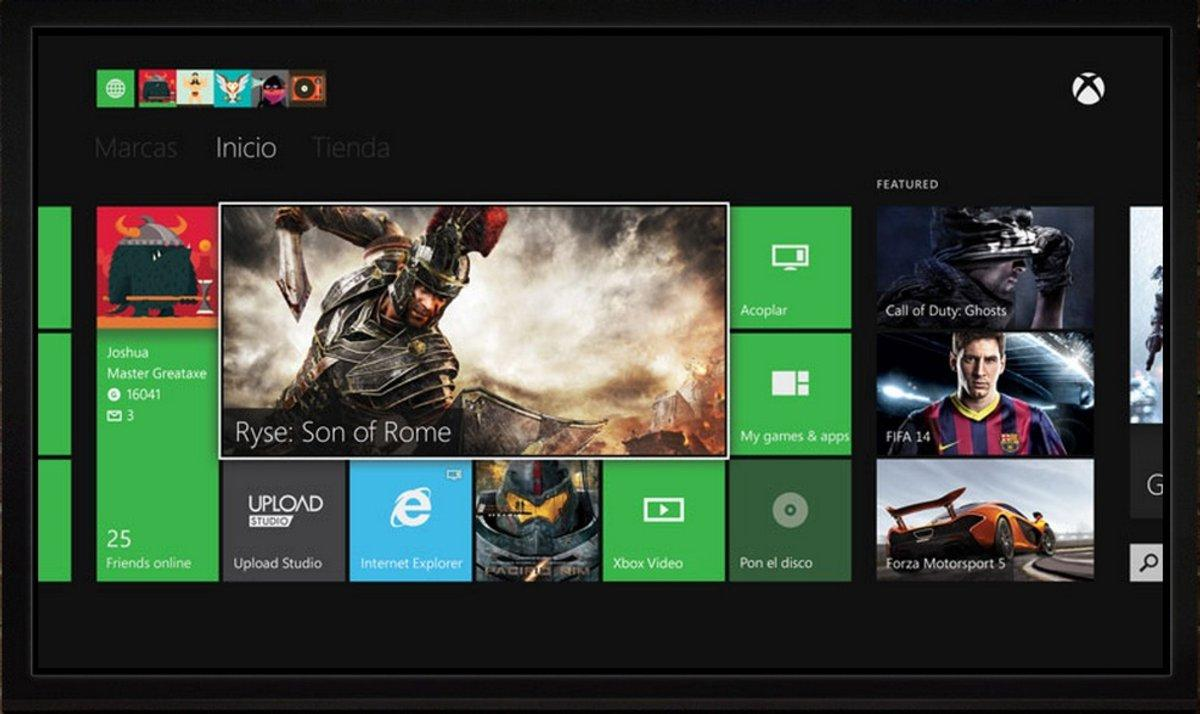The height and width of the screenshot is (714, 1200).
Task: Launch Xbox Video
Action: click(664, 520)
